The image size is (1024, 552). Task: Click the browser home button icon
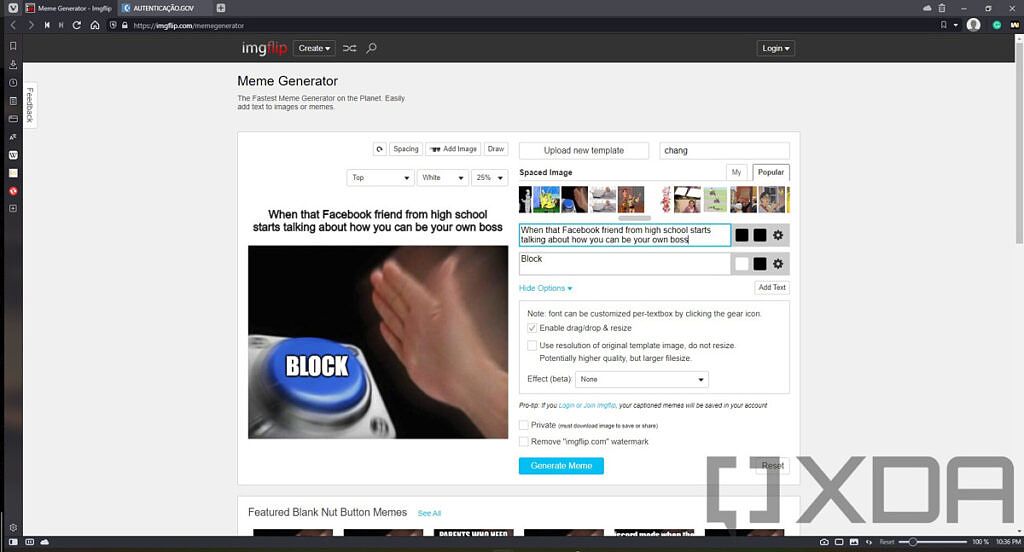[x=95, y=25]
